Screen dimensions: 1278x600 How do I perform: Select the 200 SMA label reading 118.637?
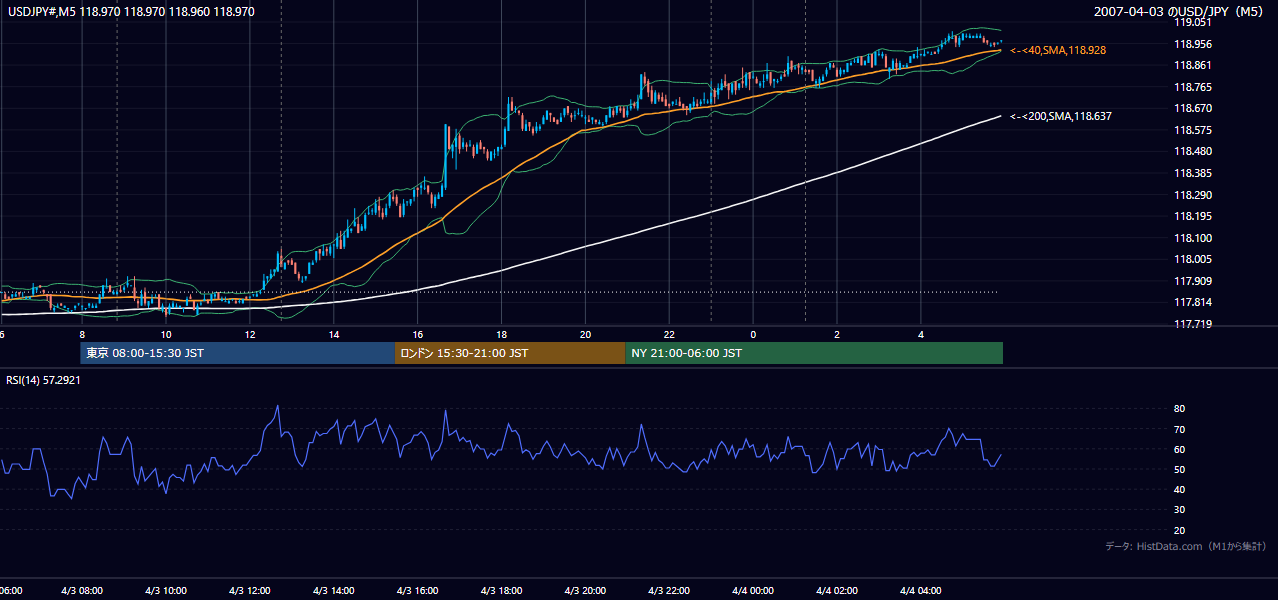tap(1061, 117)
